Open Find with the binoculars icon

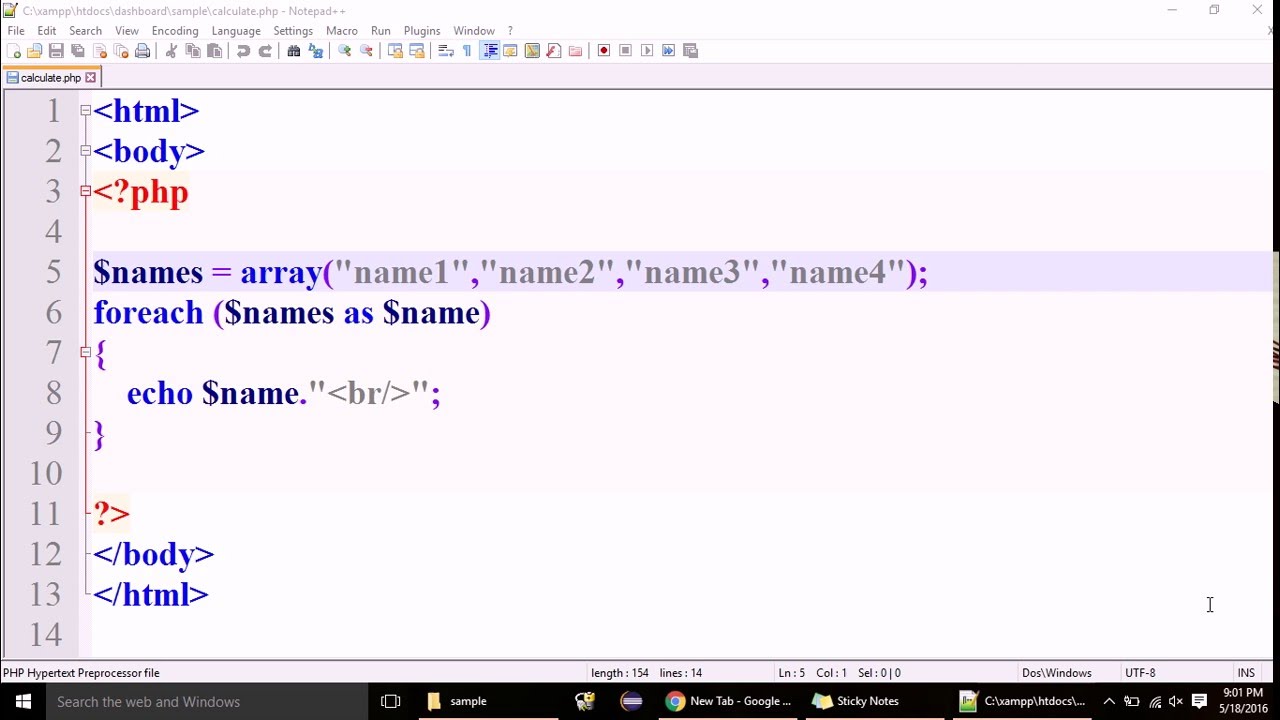pyautogui.click(x=294, y=51)
